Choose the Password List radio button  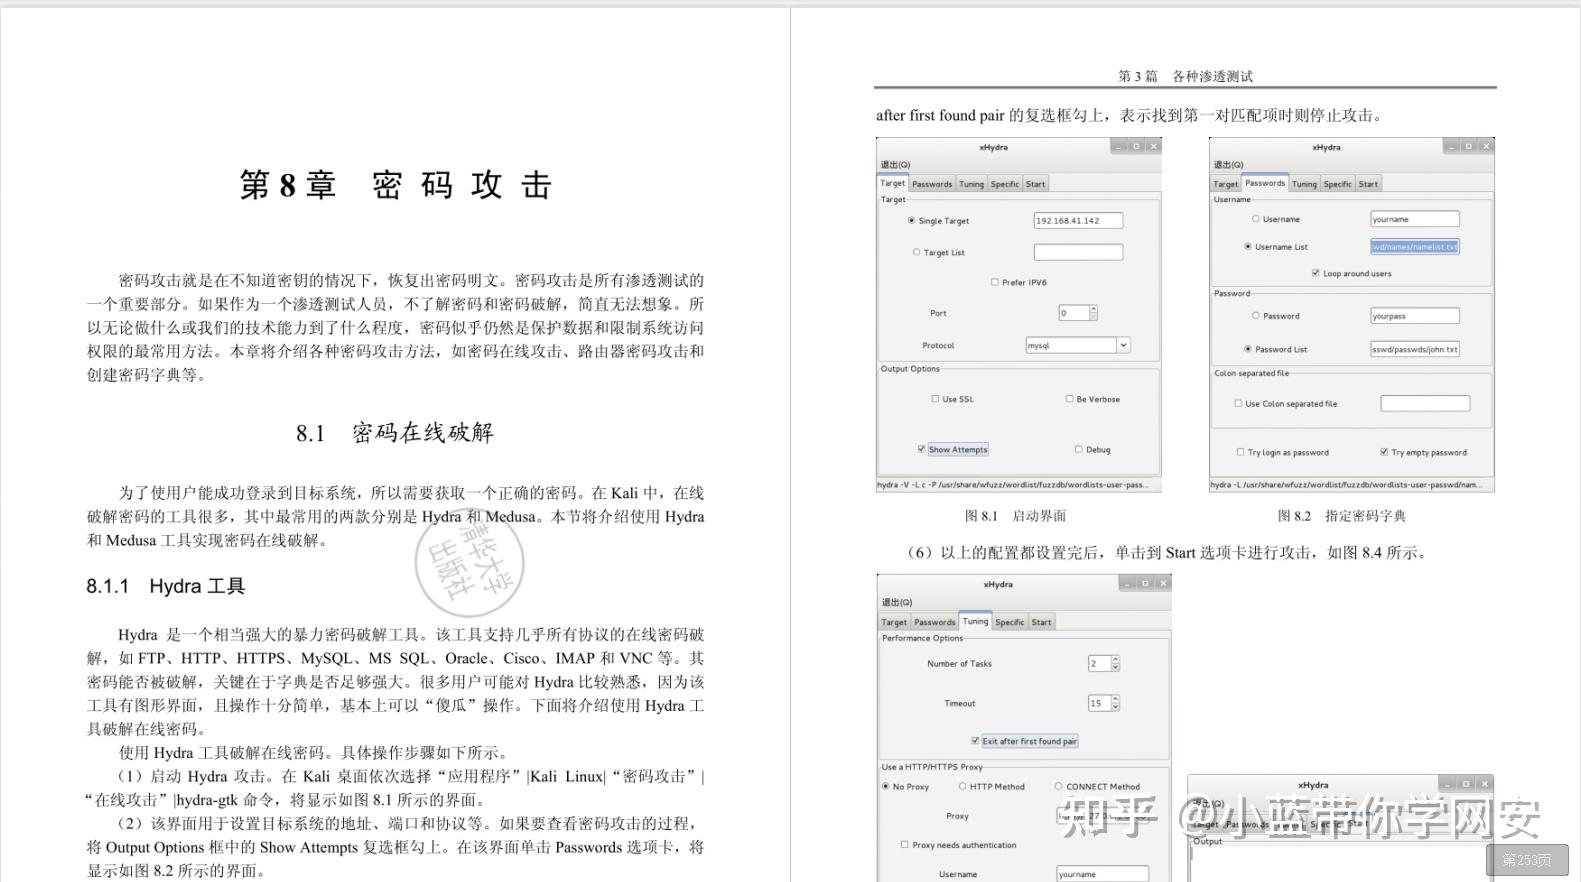coord(1247,350)
